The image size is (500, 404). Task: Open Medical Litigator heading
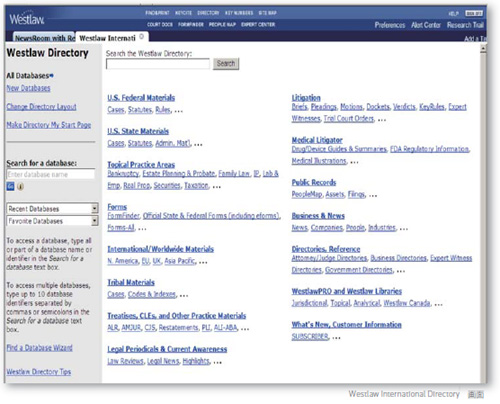click(x=317, y=140)
